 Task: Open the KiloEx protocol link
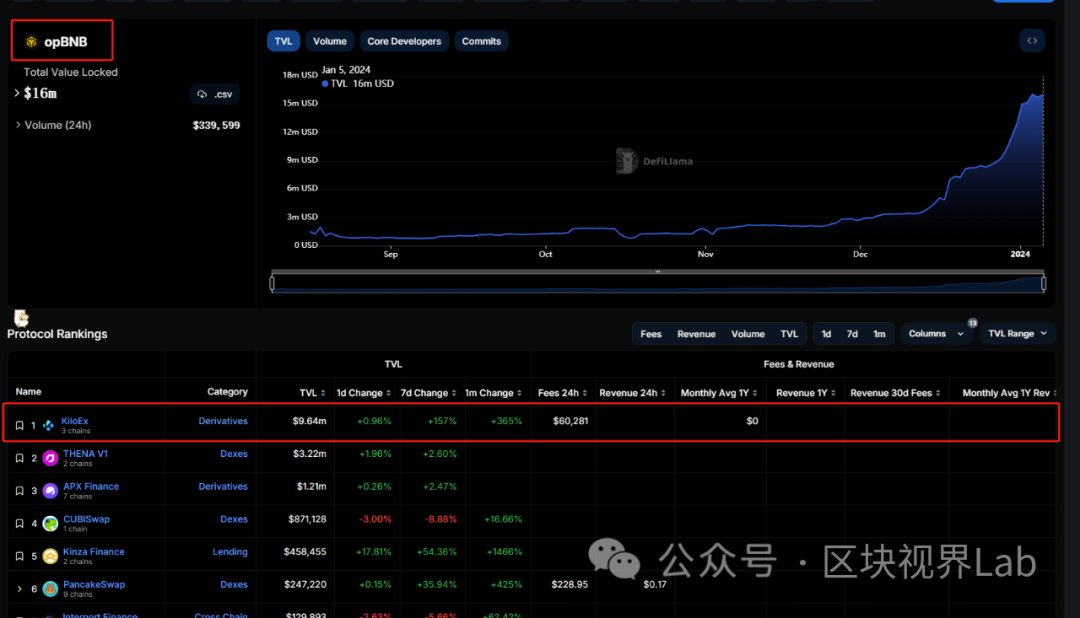[x=74, y=421]
